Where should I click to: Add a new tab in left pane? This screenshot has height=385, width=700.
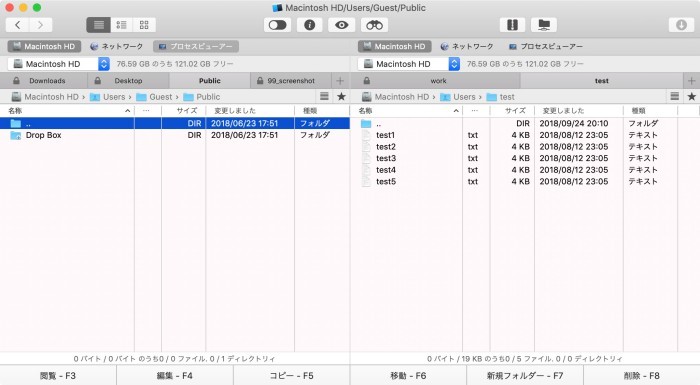[340, 81]
